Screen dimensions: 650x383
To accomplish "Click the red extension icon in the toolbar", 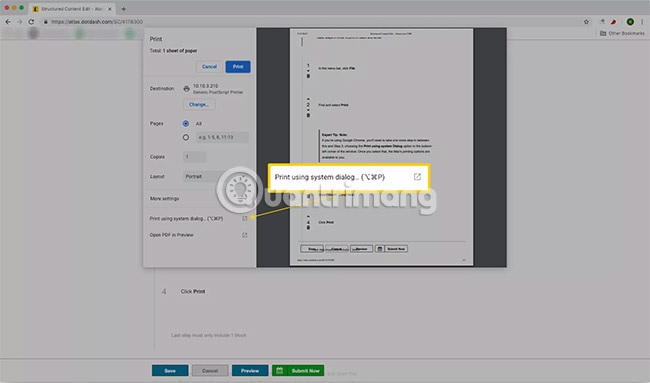I will pos(613,22).
